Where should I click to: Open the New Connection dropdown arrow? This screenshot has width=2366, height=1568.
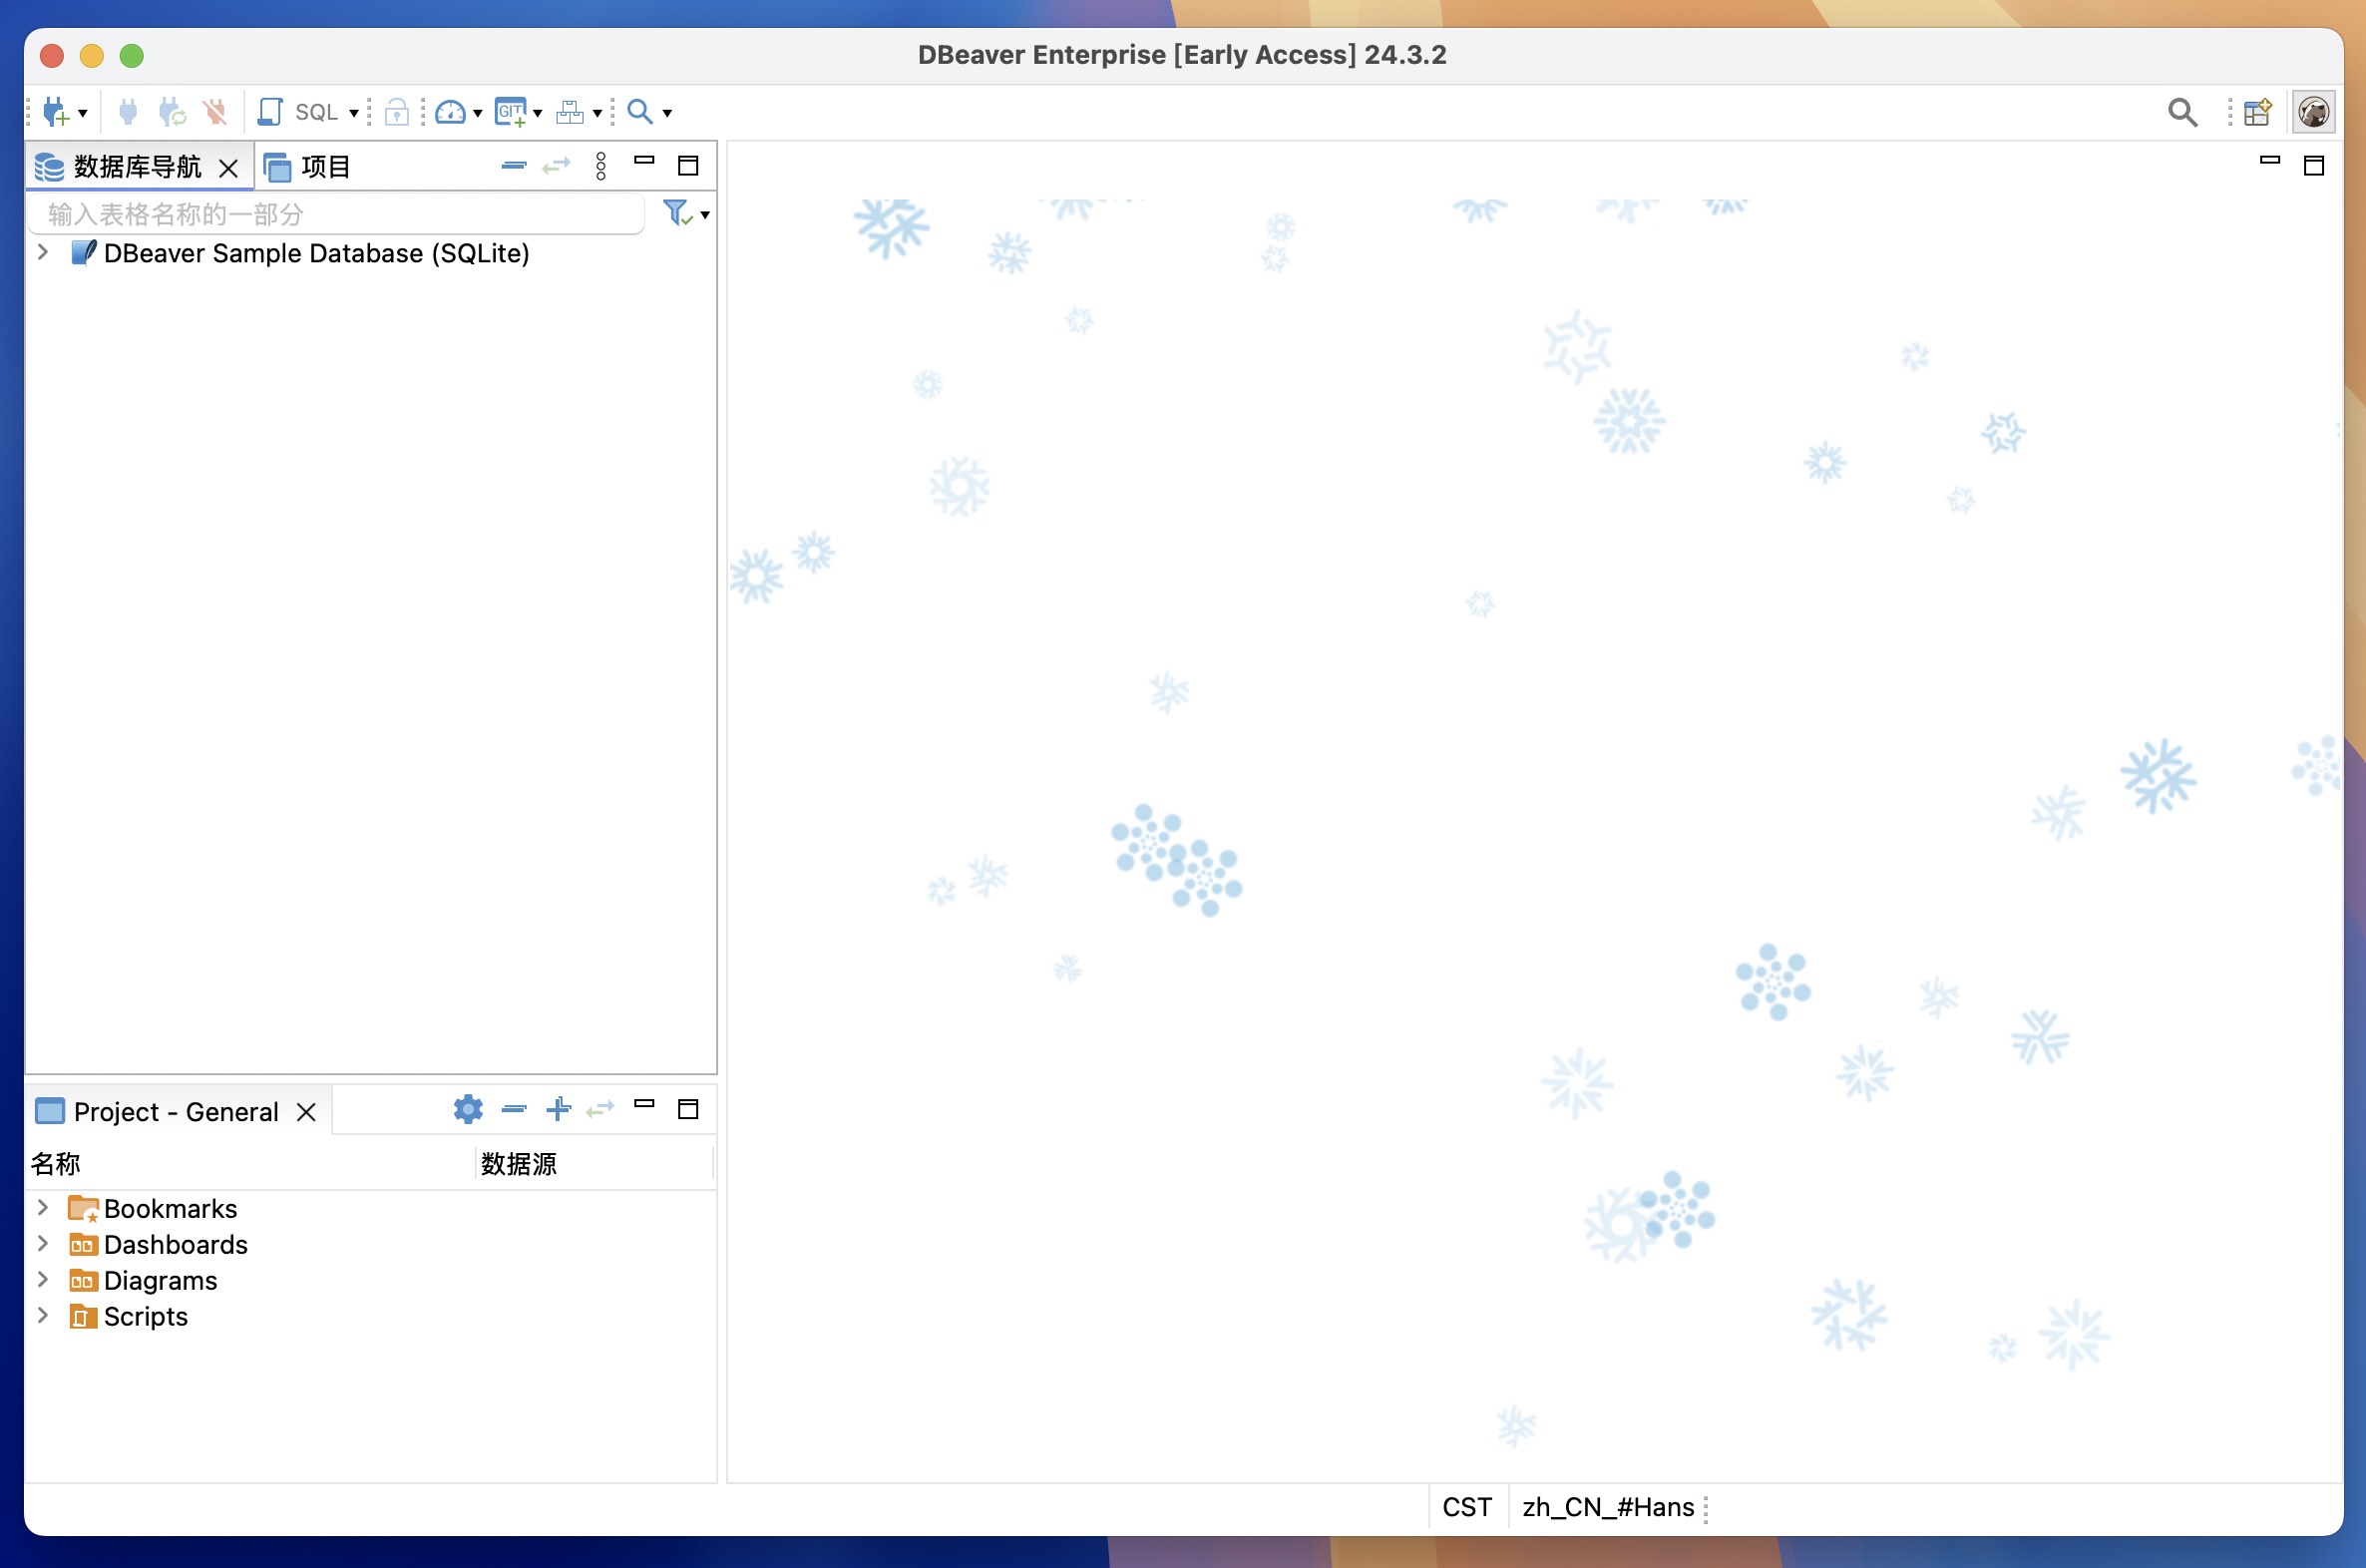tap(83, 113)
